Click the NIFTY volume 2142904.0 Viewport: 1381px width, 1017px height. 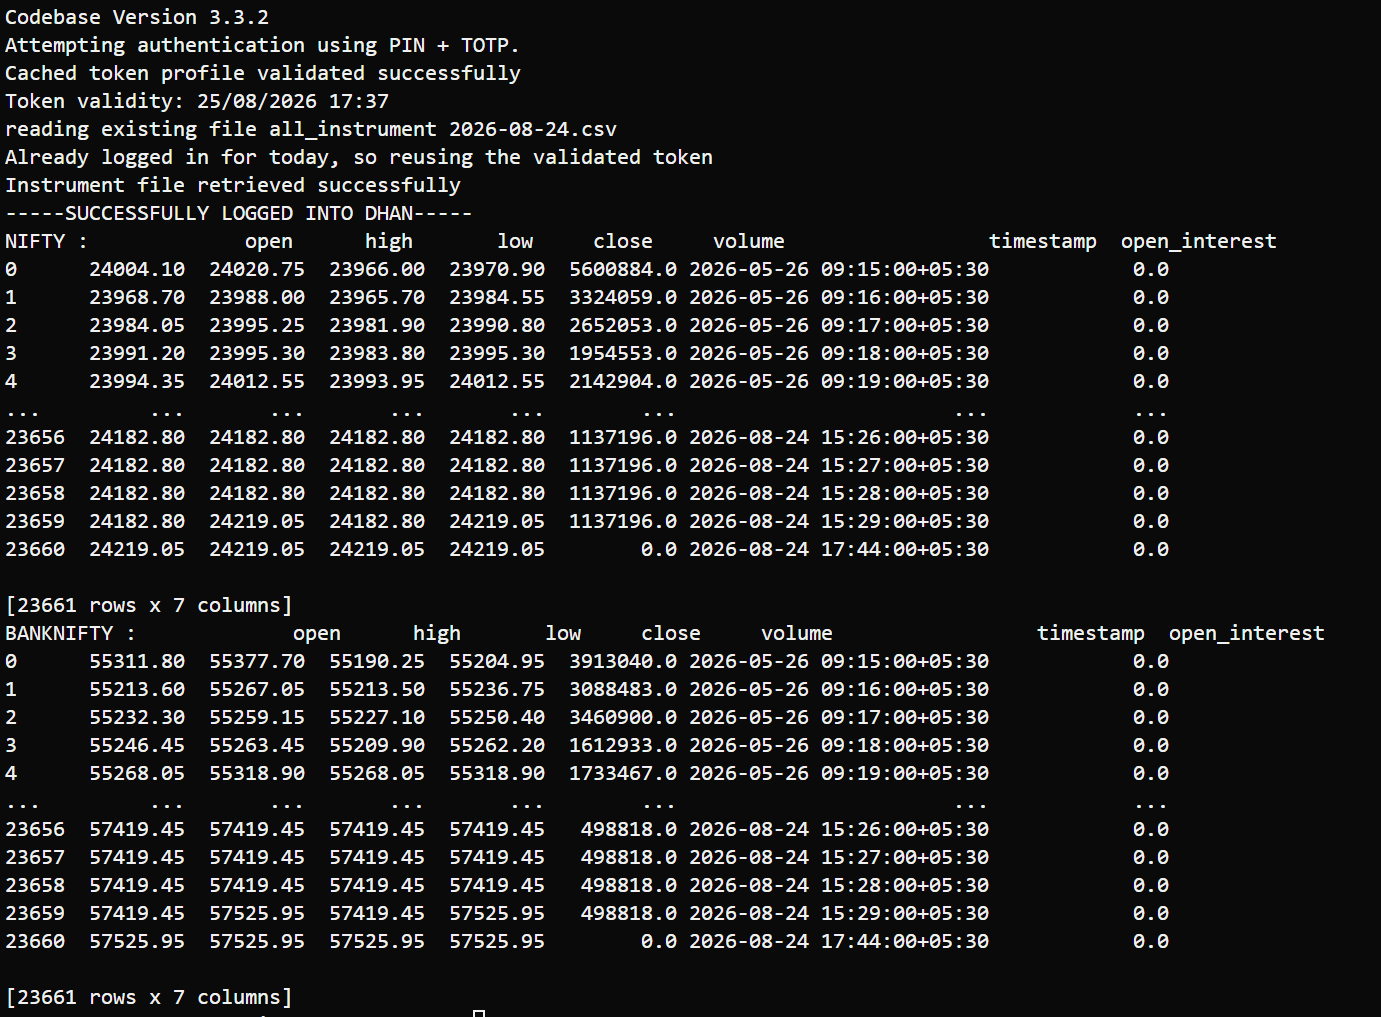coord(623,381)
